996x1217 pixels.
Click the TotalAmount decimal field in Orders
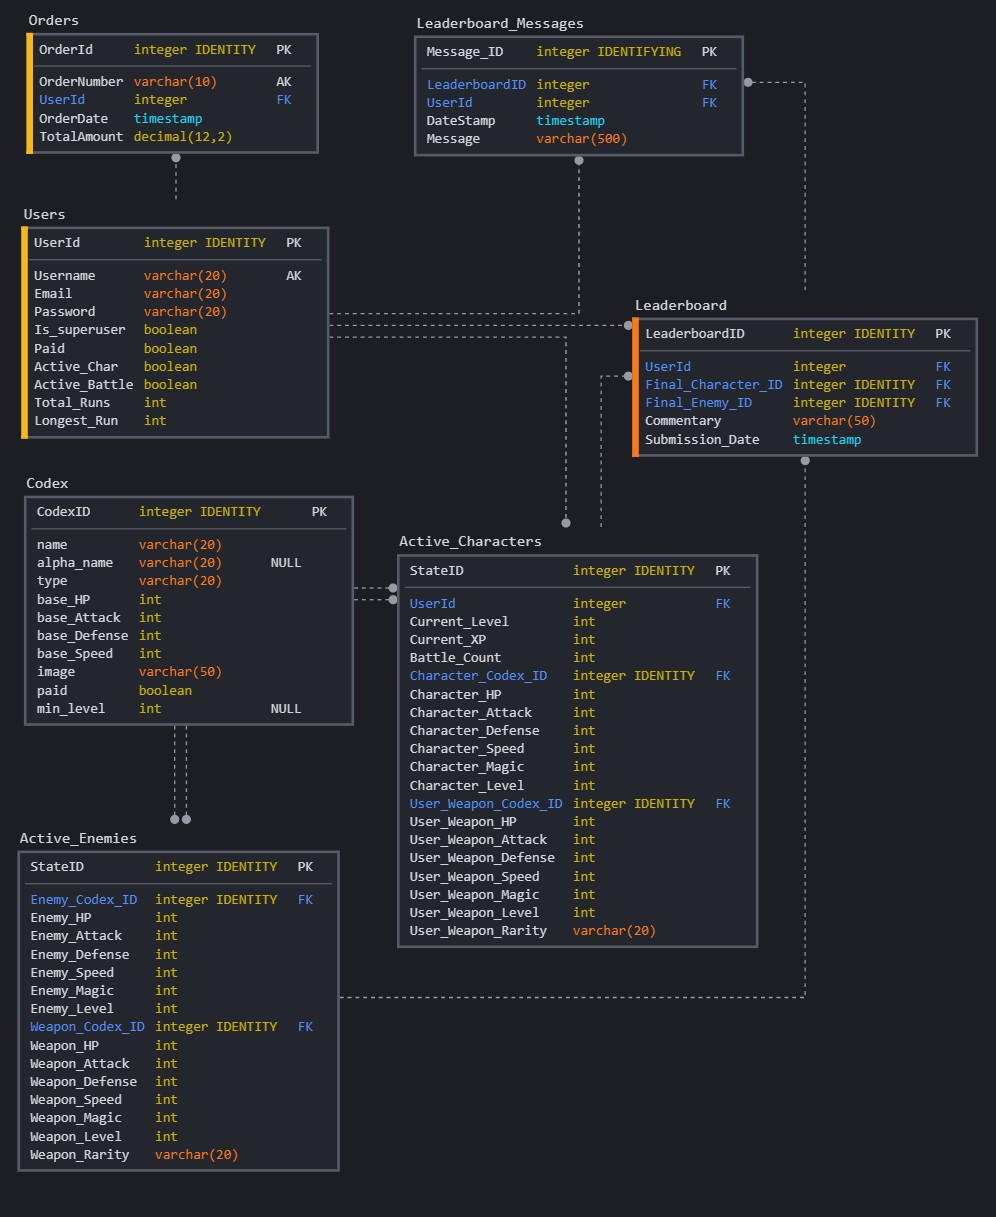[80, 136]
